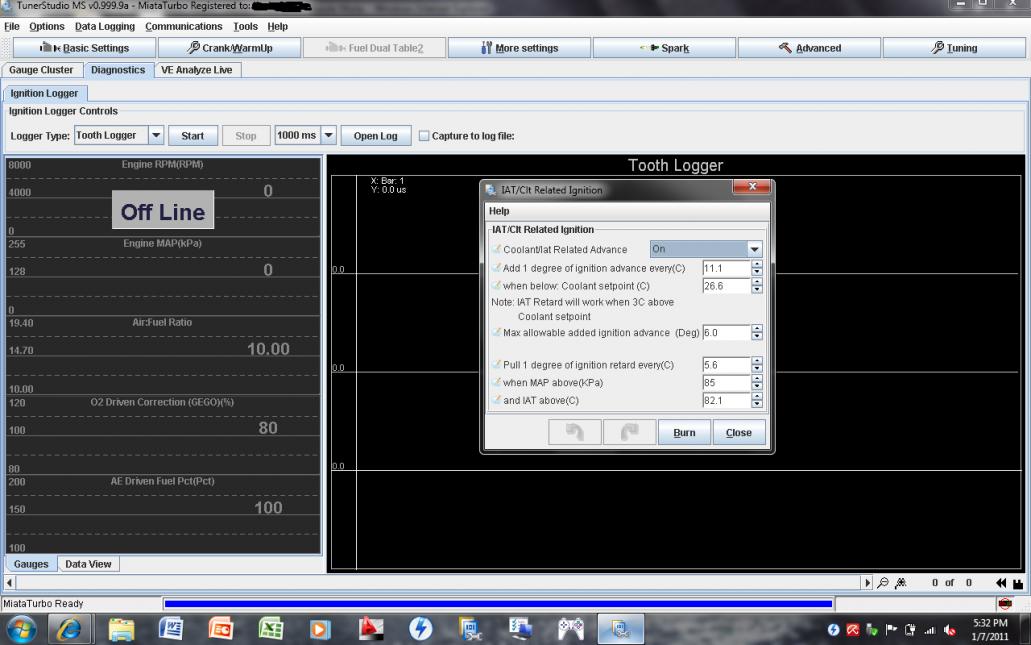Image resolution: width=1031 pixels, height=645 pixels.
Task: Switch to the Data View tab
Action: (x=88, y=564)
